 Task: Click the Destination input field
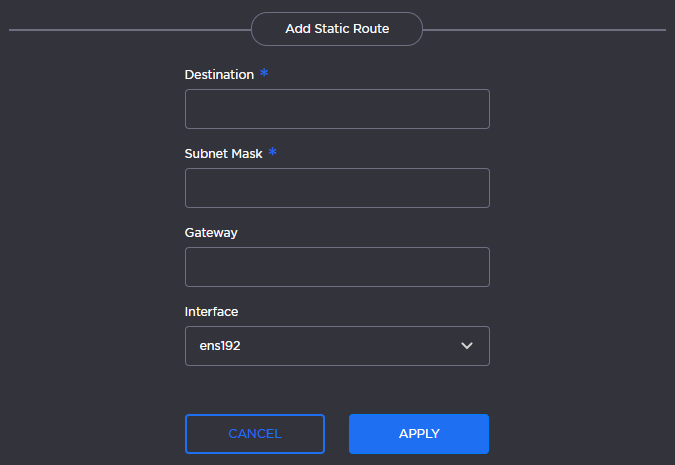pos(337,109)
